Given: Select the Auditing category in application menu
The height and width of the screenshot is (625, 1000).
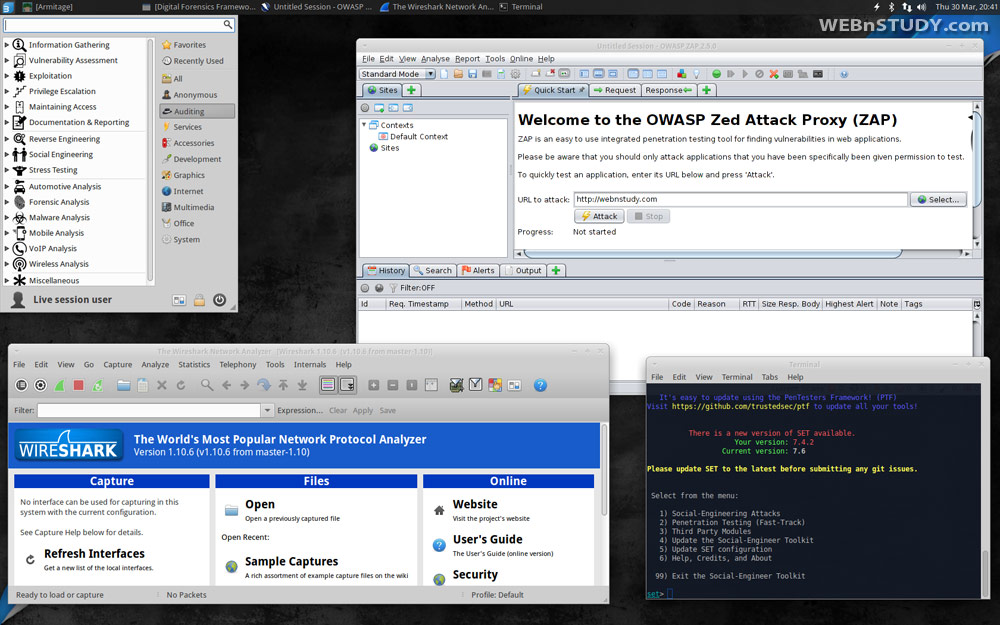Looking at the screenshot, I should pyautogui.click(x=197, y=111).
